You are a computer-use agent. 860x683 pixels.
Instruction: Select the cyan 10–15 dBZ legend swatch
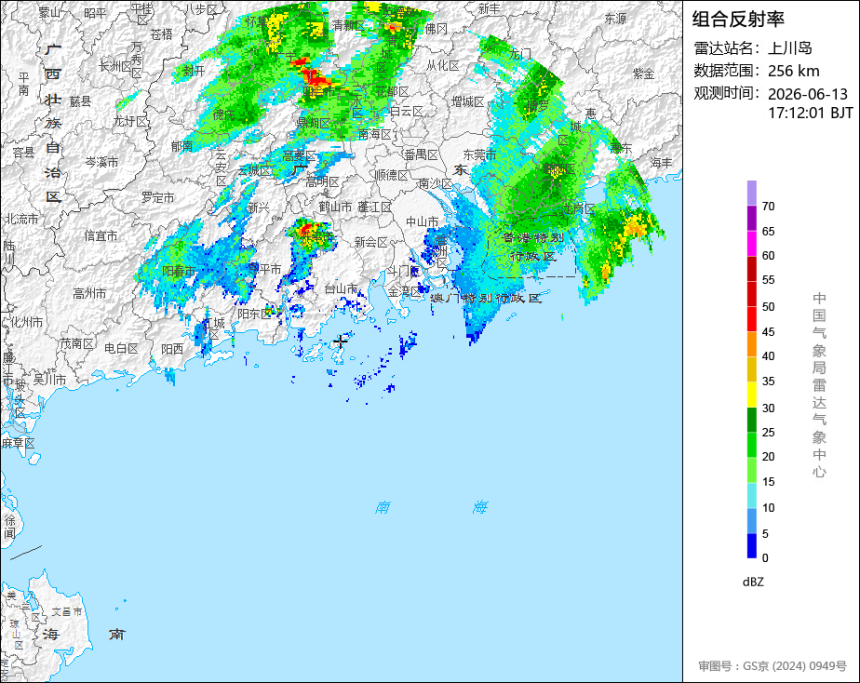pos(751,495)
